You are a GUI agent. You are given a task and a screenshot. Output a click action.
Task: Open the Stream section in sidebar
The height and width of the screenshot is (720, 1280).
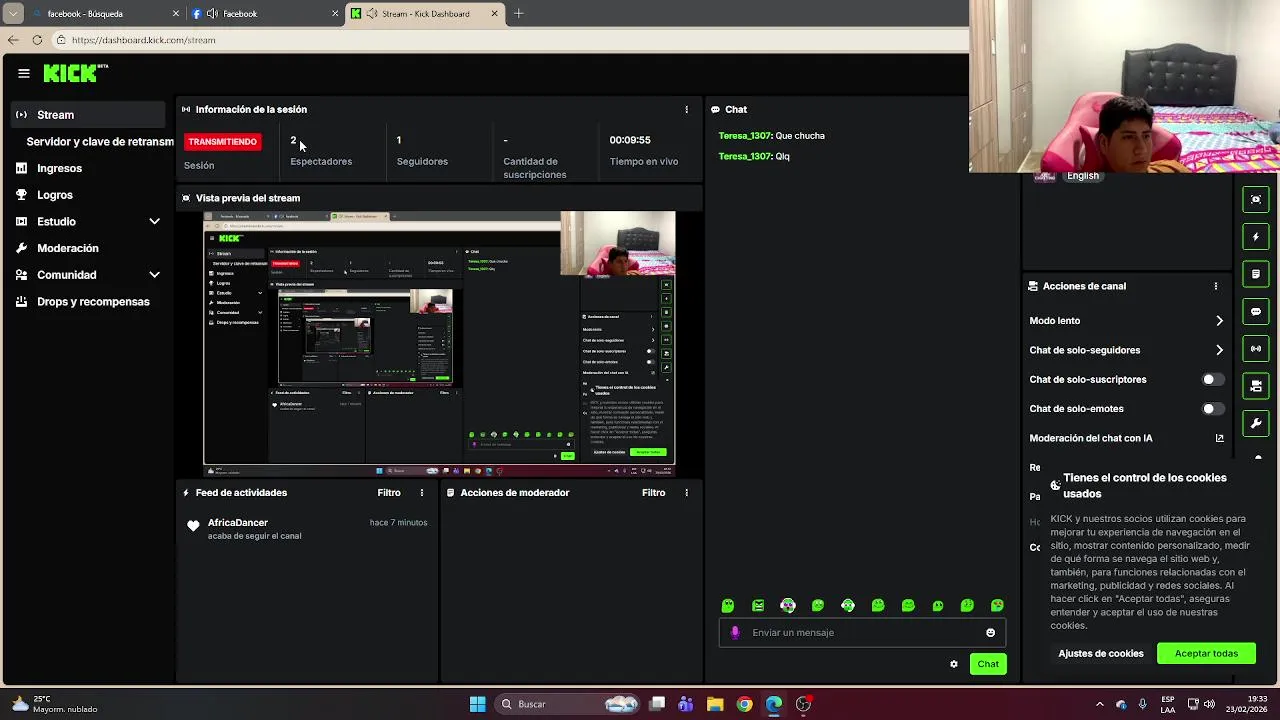click(90, 115)
